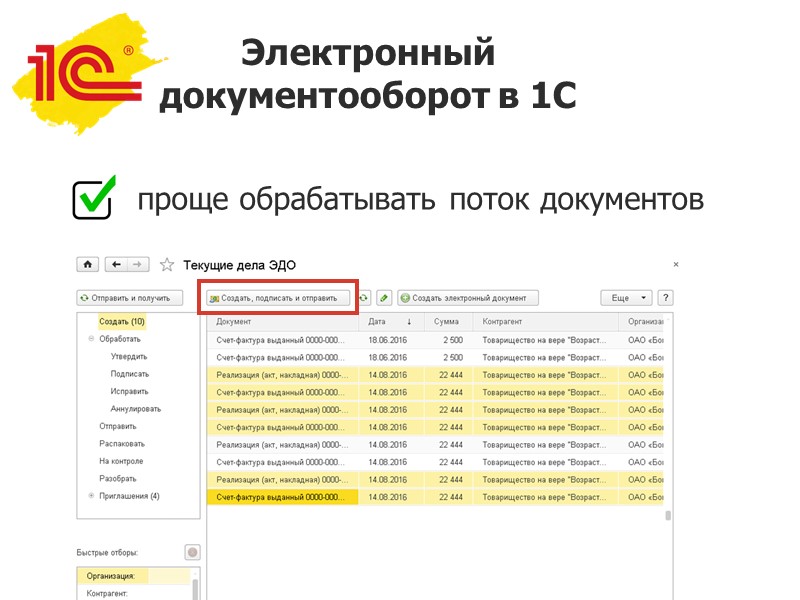The height and width of the screenshot is (600, 800).
Task: Select Подписать in the tree
Action: click(x=130, y=374)
